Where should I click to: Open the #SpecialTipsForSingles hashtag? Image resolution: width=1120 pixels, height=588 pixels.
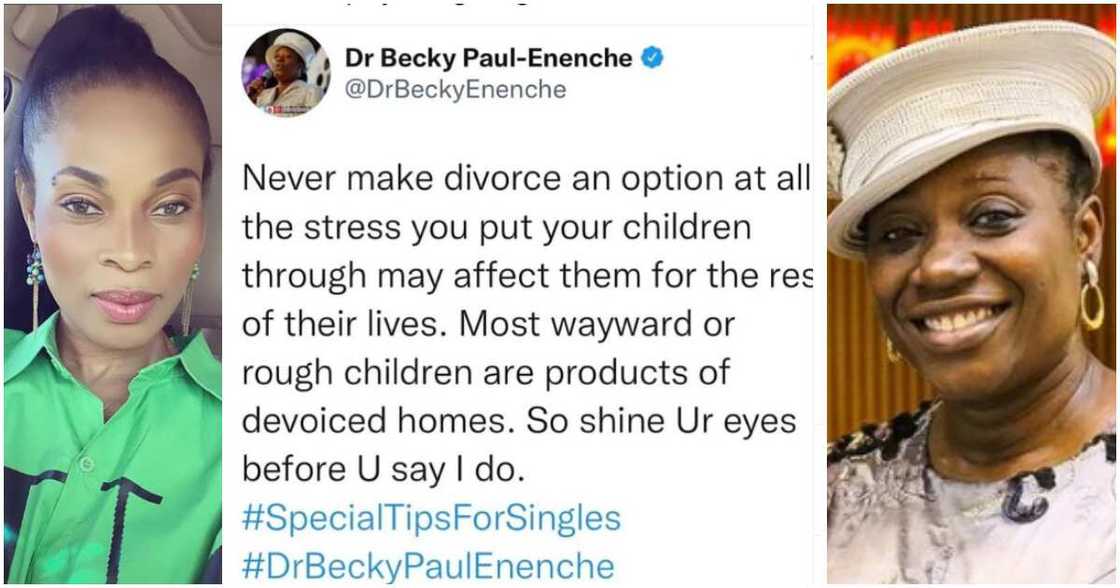(430, 518)
